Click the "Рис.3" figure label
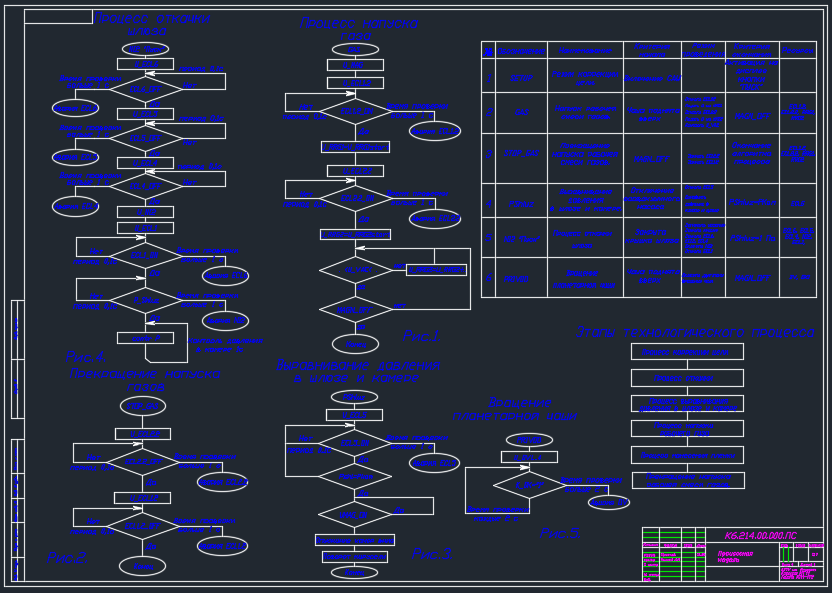Screen dimensions: 832x593 432,554
